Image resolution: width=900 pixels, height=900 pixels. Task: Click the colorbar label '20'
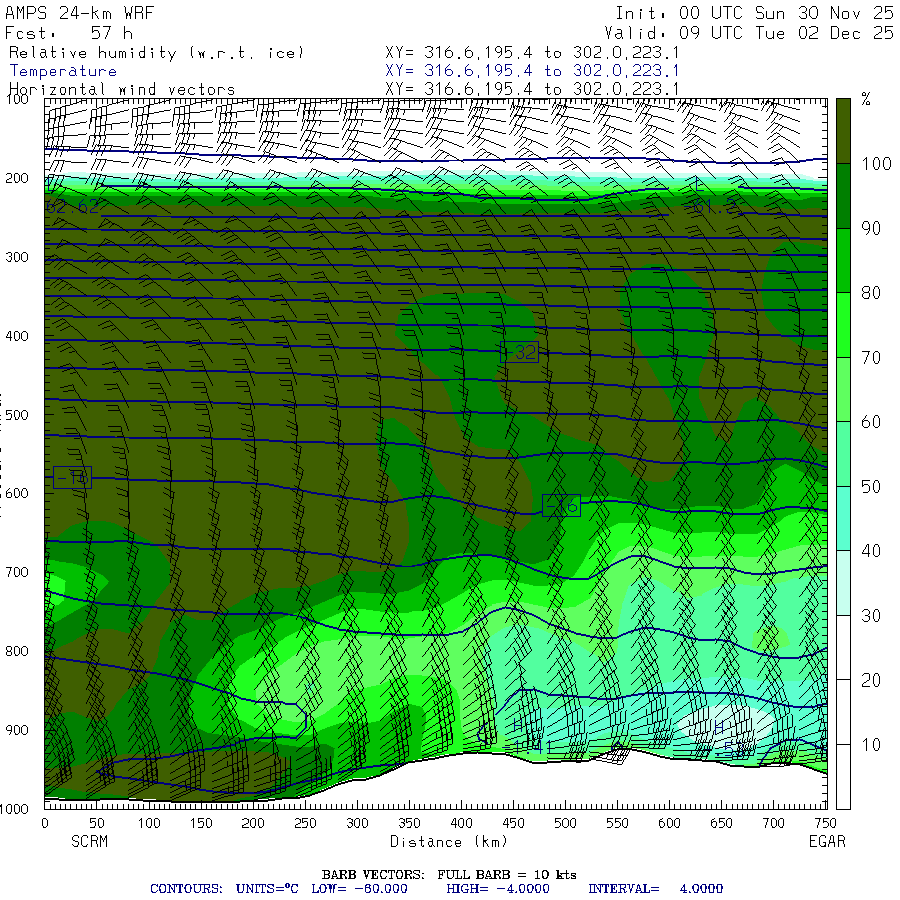[x=871, y=680]
